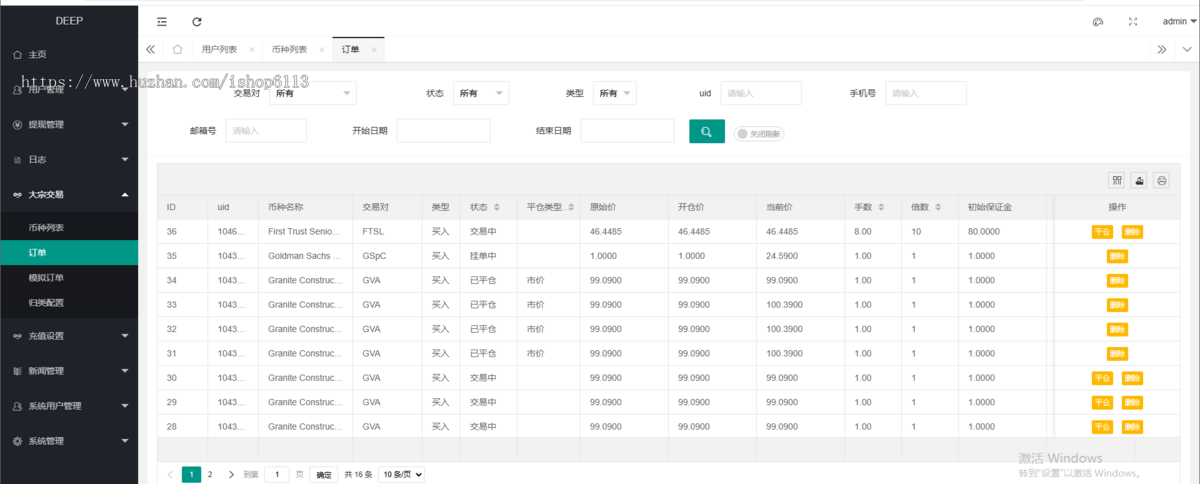1200x484 pixels.
Task: Switch to the 用户列表 tab
Action: (219, 49)
